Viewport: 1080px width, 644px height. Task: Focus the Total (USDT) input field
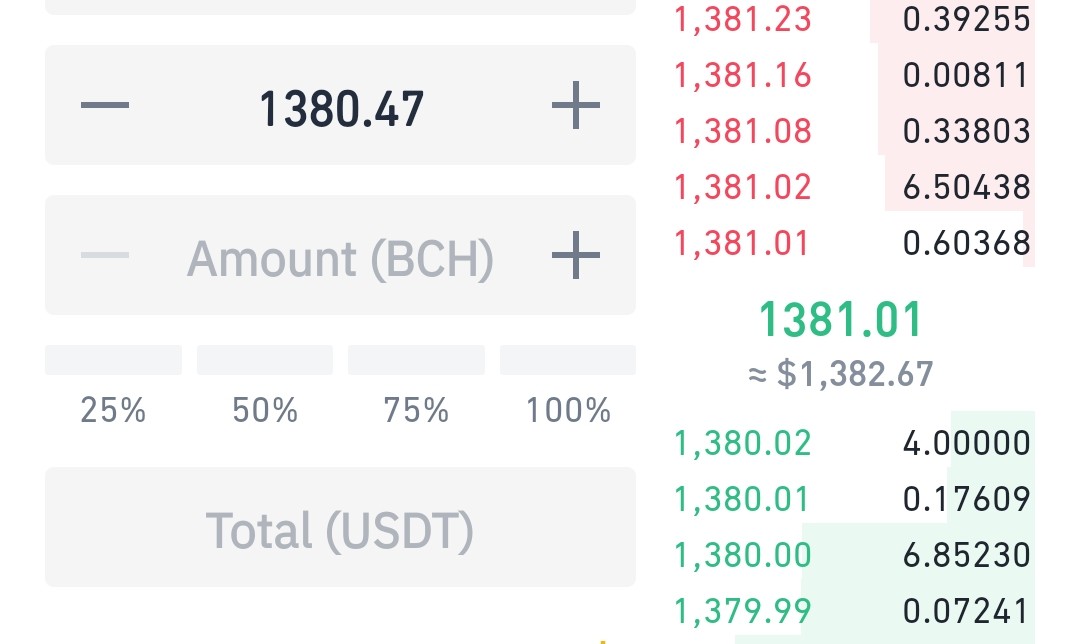click(340, 528)
